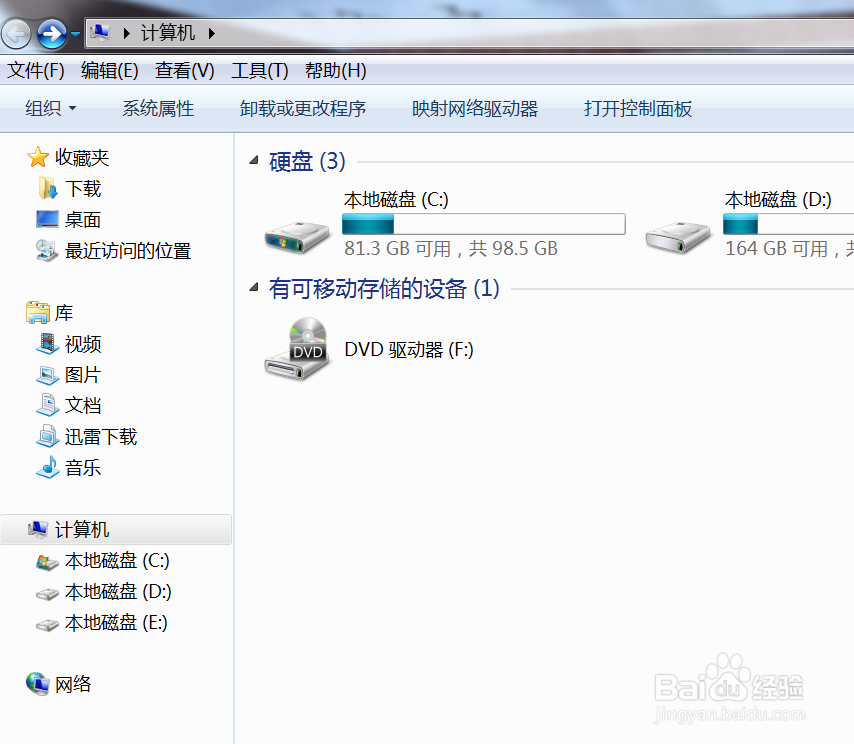This screenshot has height=744, width=854.
Task: Open the 帮助(H) menu
Action: coord(336,70)
